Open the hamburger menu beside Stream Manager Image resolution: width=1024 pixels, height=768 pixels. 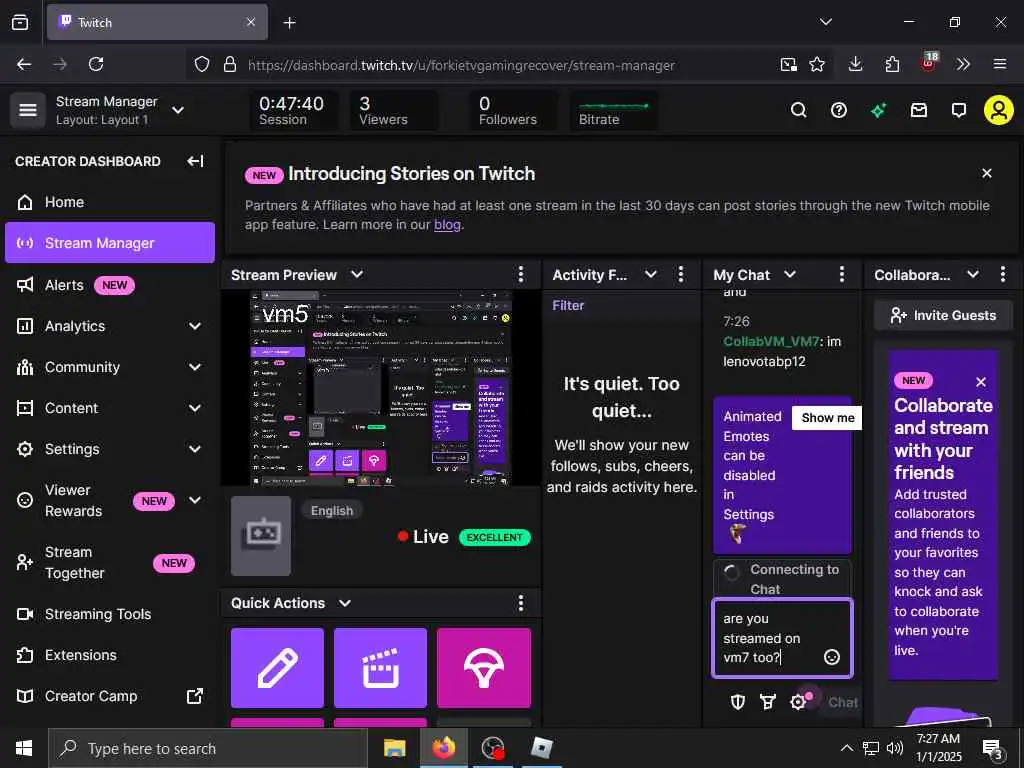(27, 110)
